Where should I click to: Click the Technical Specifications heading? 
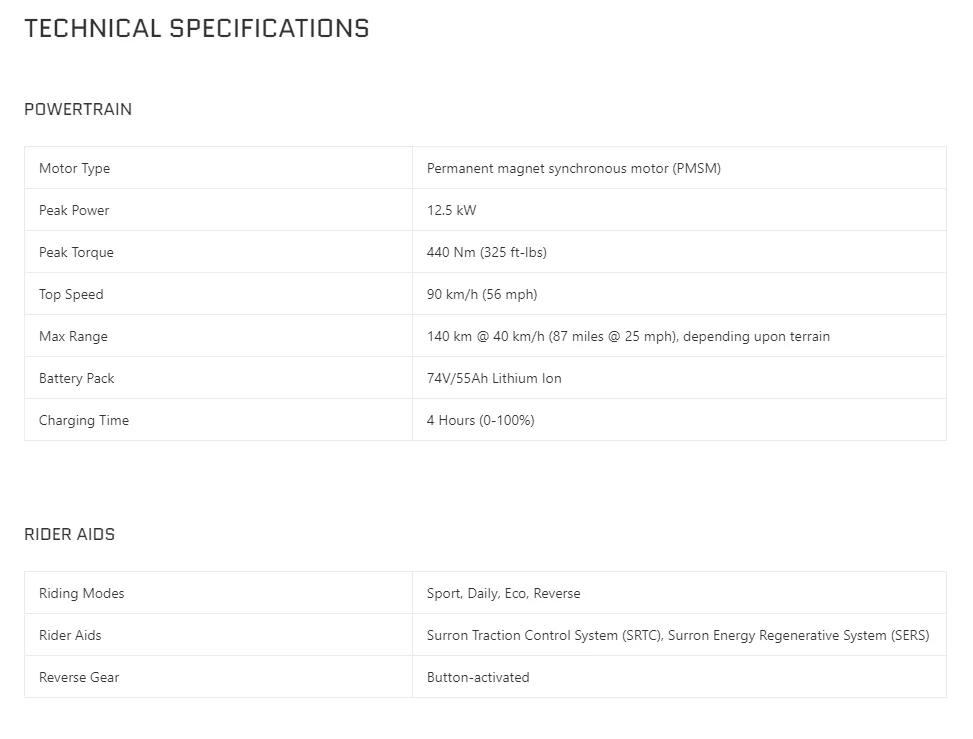click(197, 29)
